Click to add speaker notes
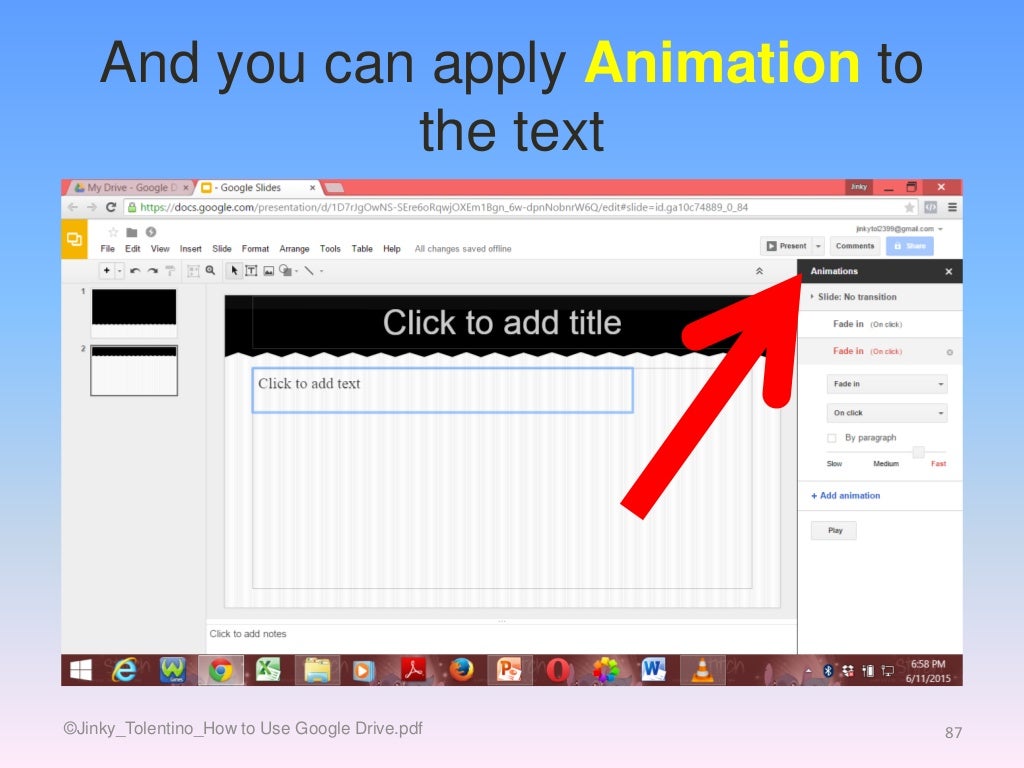This screenshot has height=768, width=1024. (x=501, y=634)
